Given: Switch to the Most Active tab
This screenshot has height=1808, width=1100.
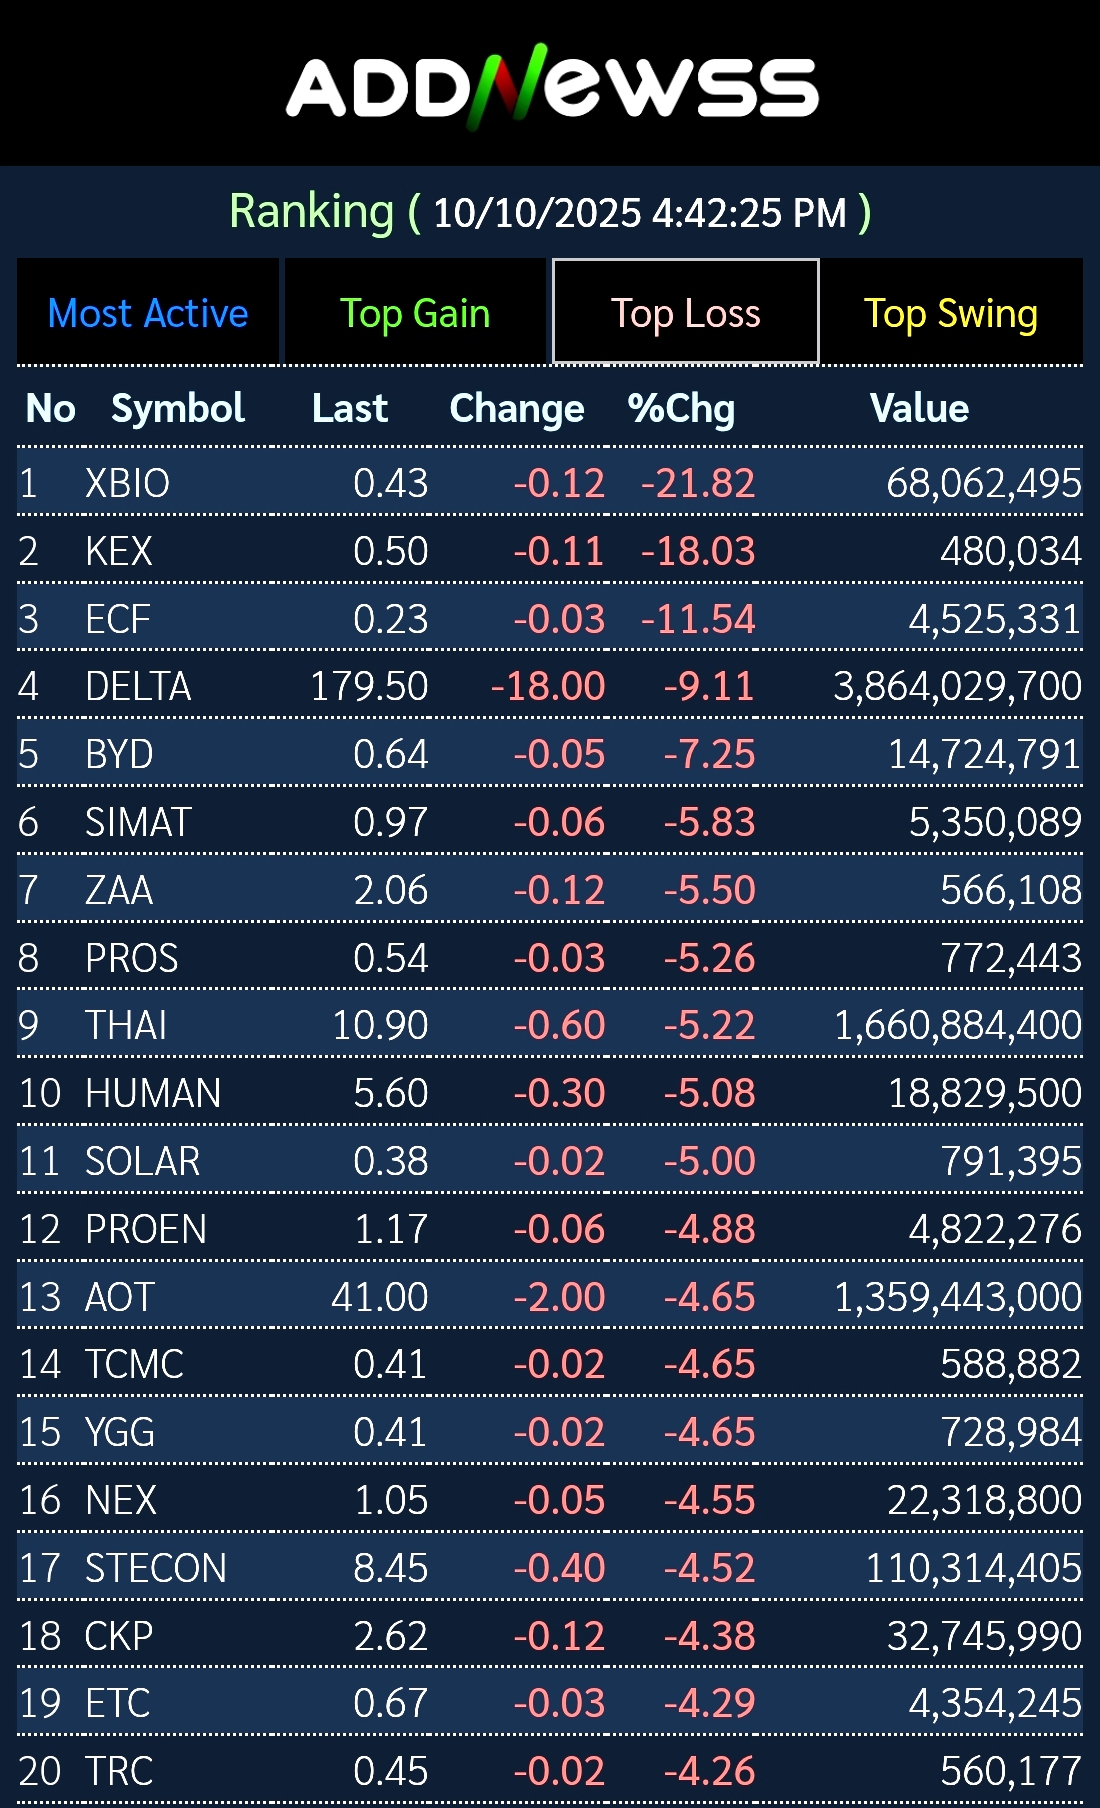Looking at the screenshot, I should [148, 314].
